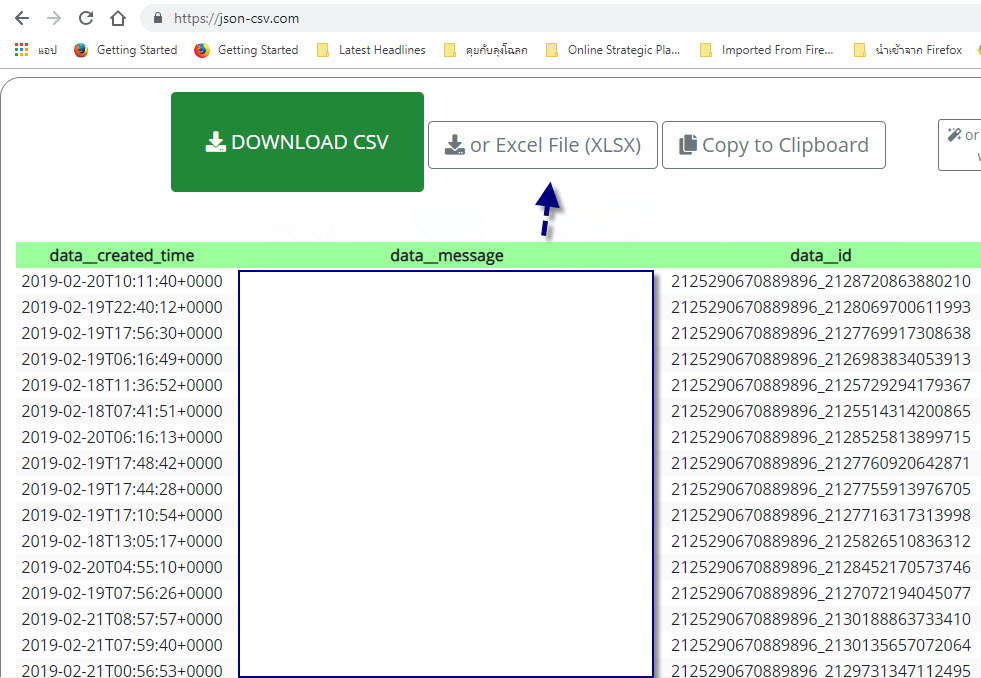Select id 2125290670889896_212551431420086

pos(820,411)
